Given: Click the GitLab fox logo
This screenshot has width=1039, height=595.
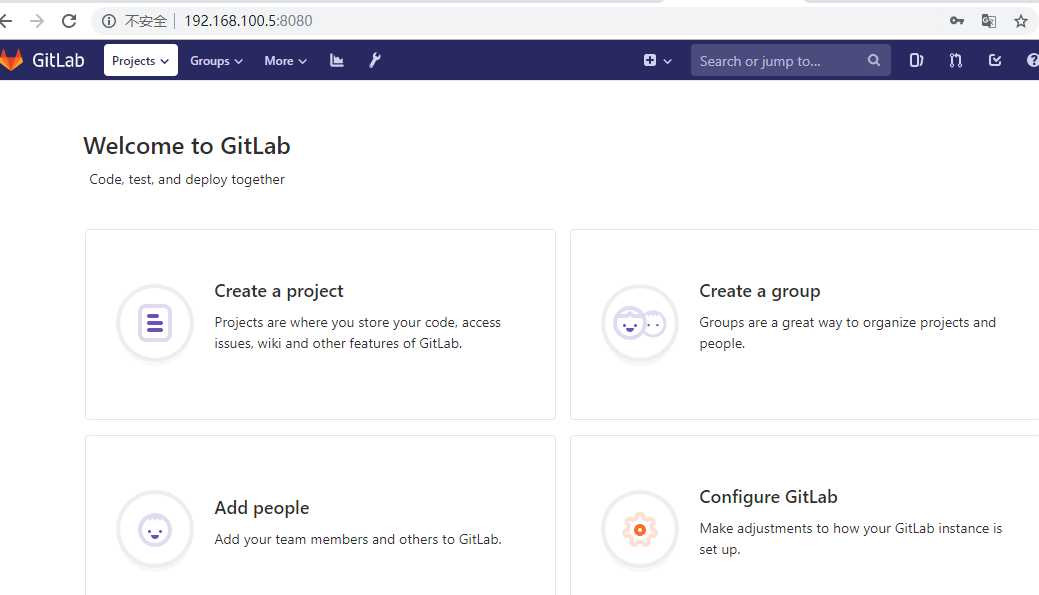Looking at the screenshot, I should [11, 60].
